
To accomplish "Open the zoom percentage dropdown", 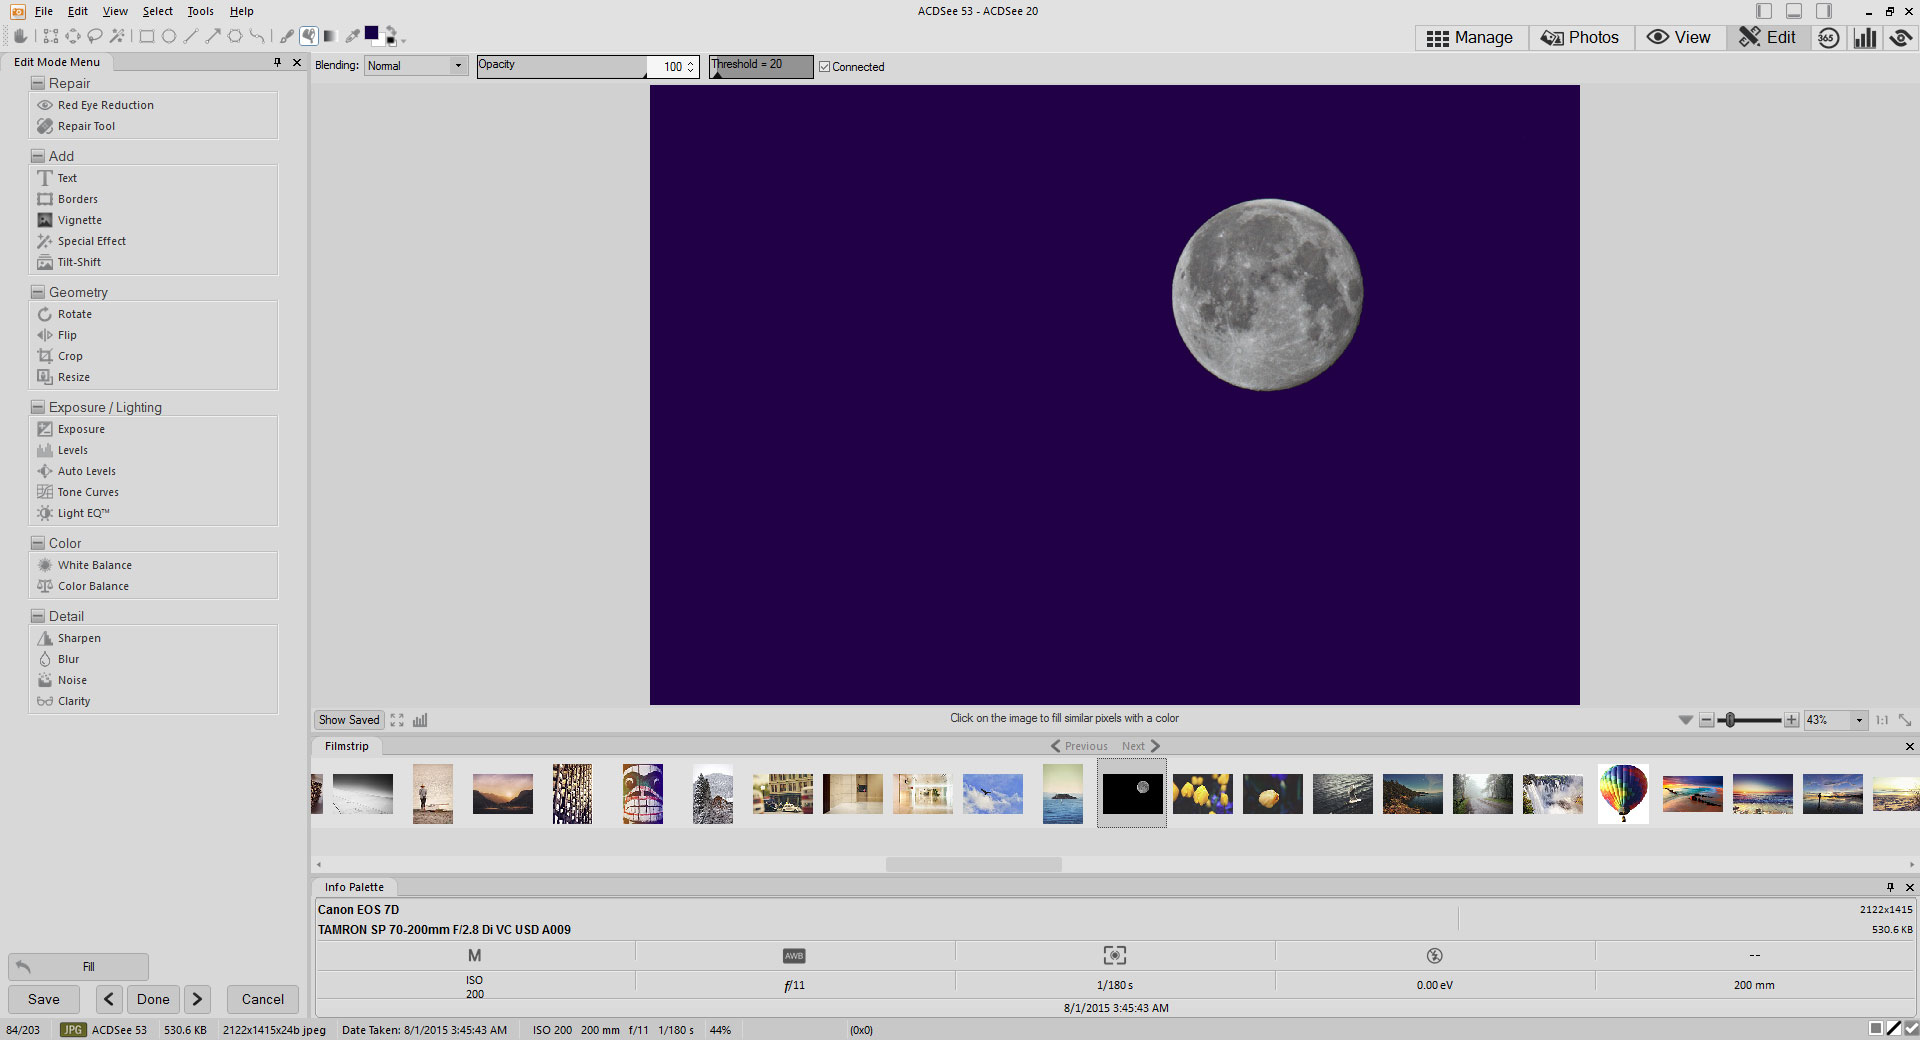I will (x=1859, y=720).
